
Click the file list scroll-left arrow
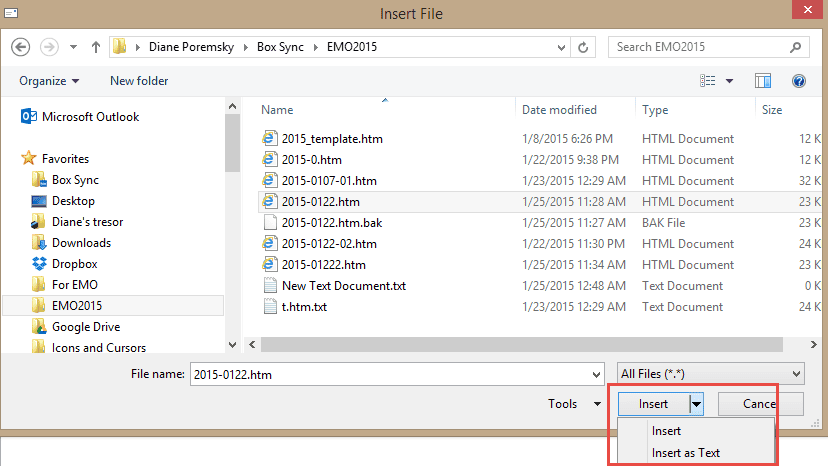point(252,344)
